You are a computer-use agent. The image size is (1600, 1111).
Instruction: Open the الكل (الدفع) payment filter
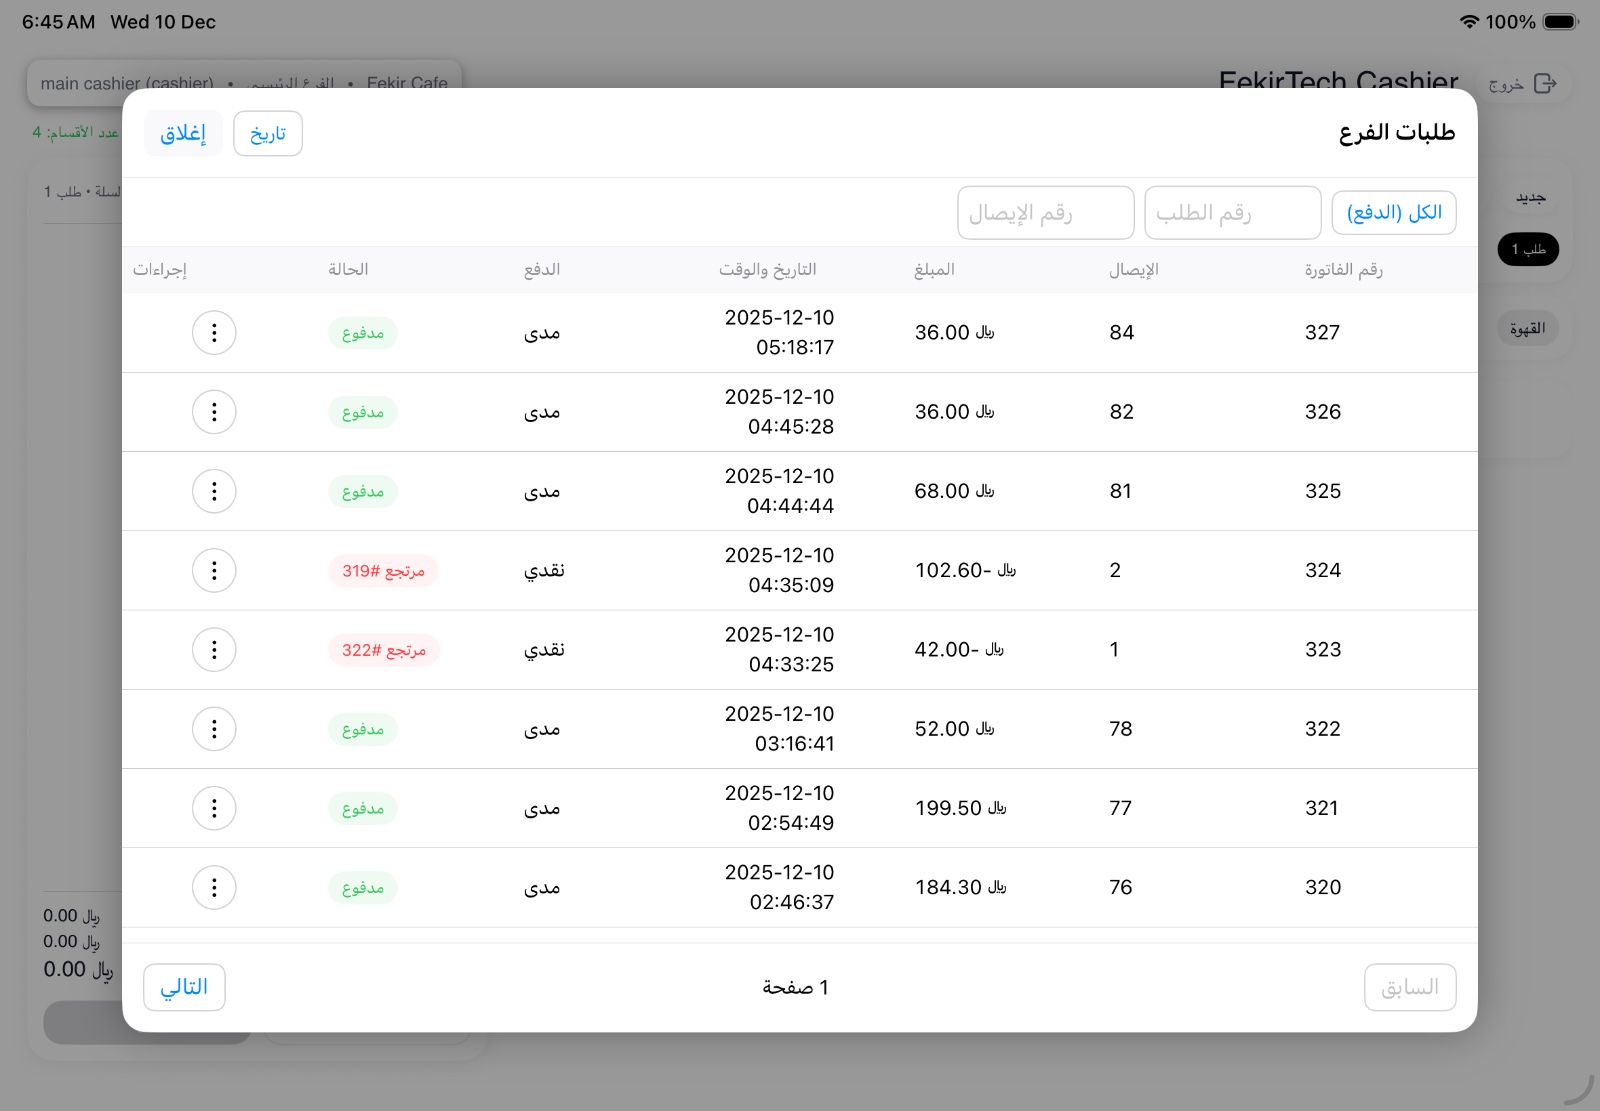tap(1394, 212)
